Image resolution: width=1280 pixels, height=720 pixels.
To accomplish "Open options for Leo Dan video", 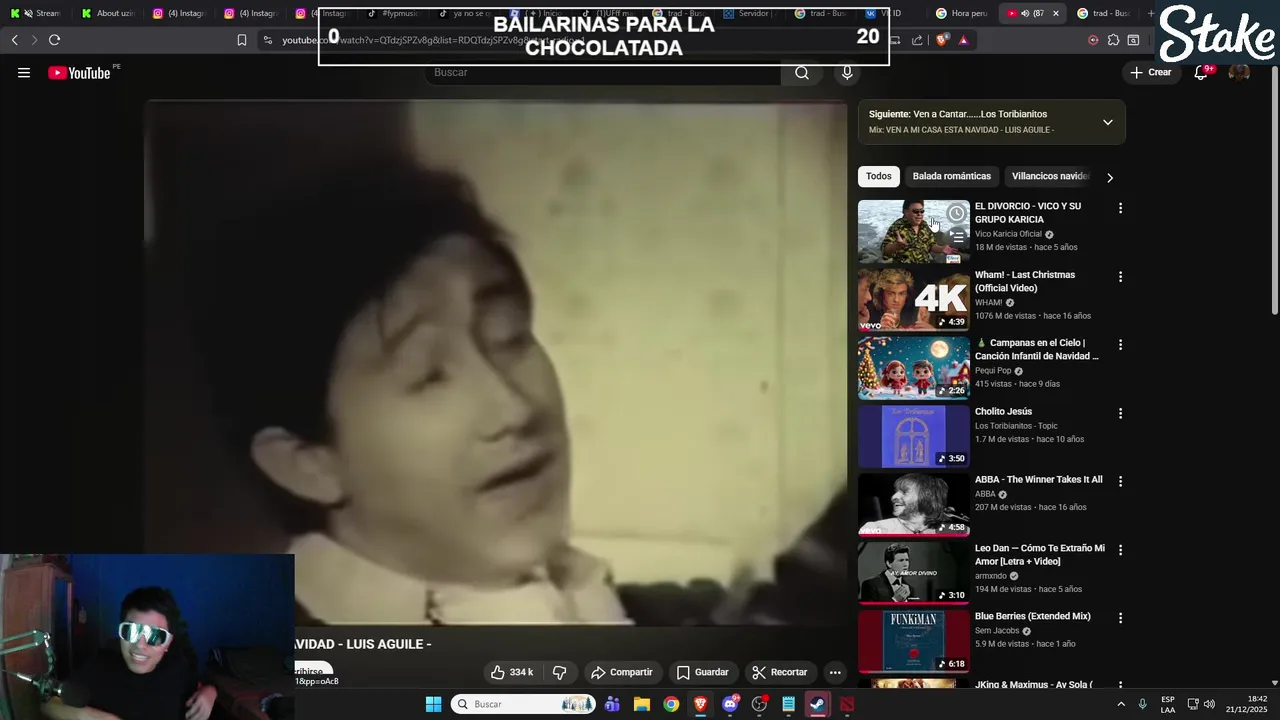I will click(x=1120, y=550).
